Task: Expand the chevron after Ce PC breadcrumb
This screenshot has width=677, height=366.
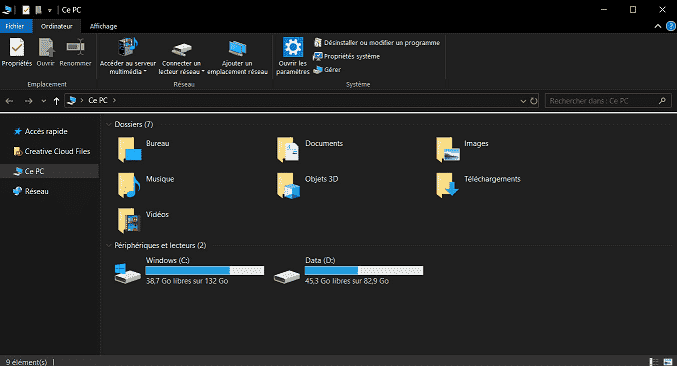Action: point(114,101)
